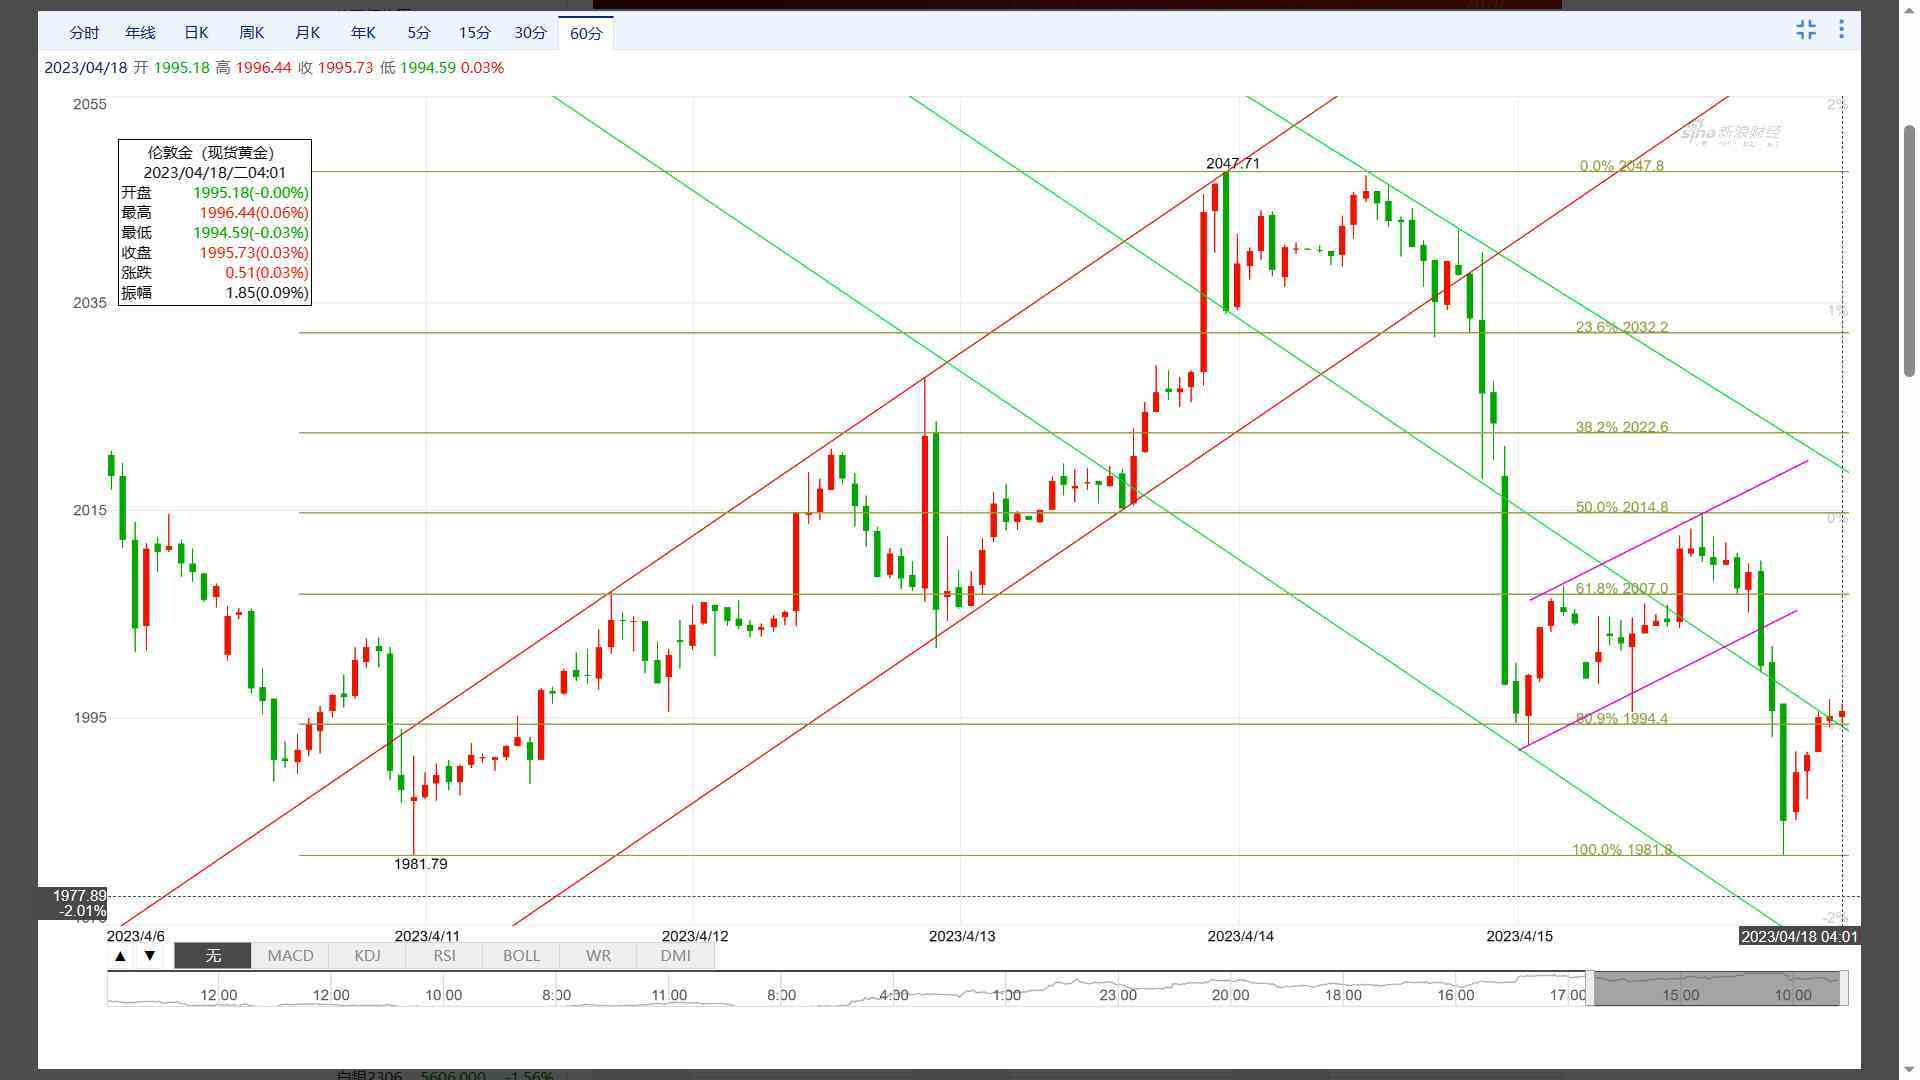Select the 周K period tab
This screenshot has height=1080, width=1920.
pos(252,33)
